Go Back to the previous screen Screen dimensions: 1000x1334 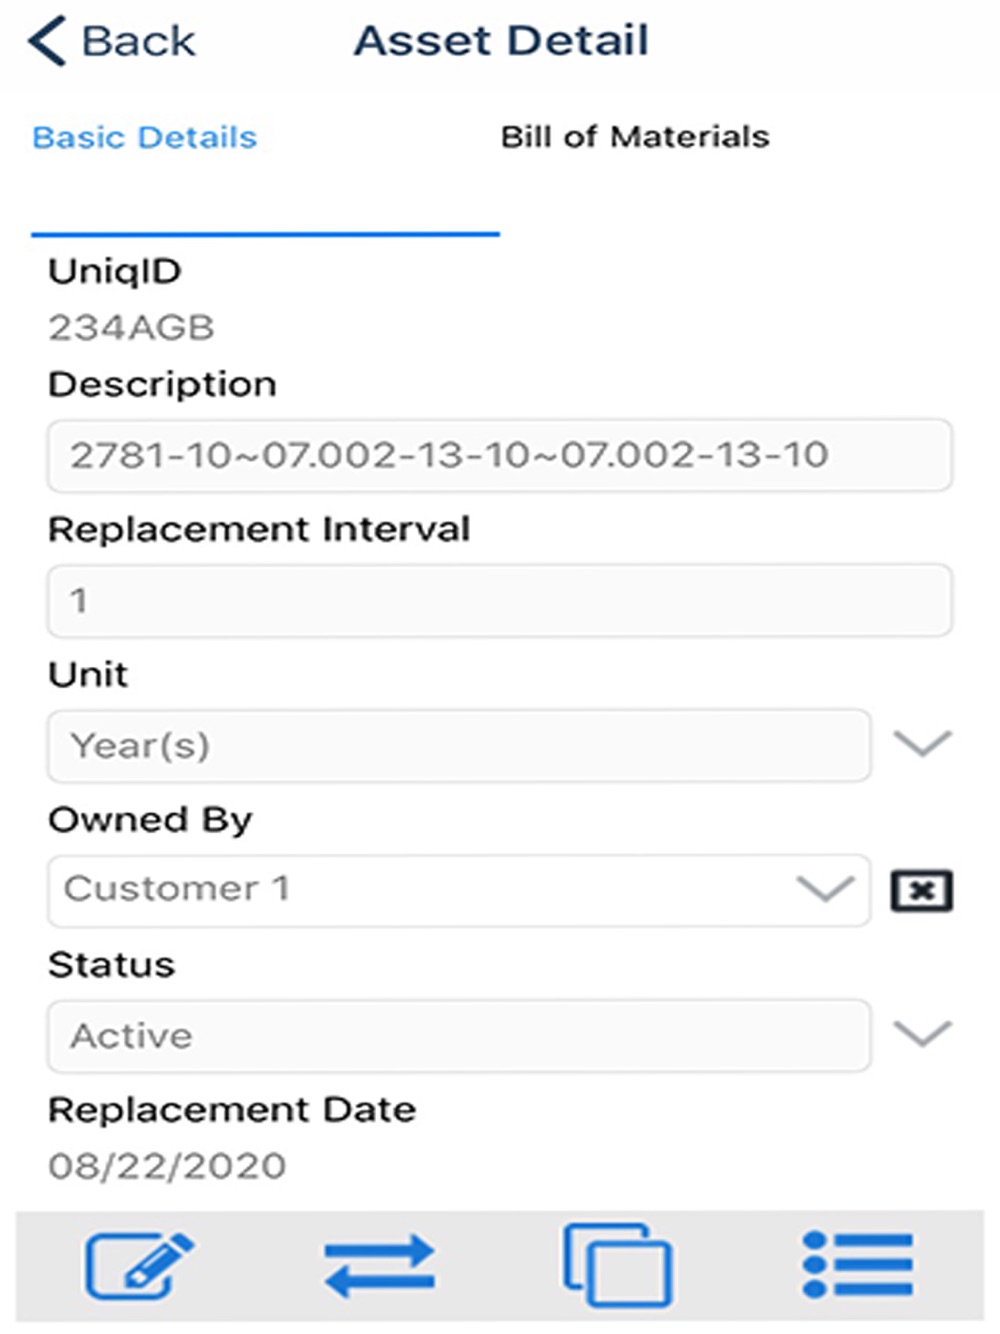coord(138,41)
